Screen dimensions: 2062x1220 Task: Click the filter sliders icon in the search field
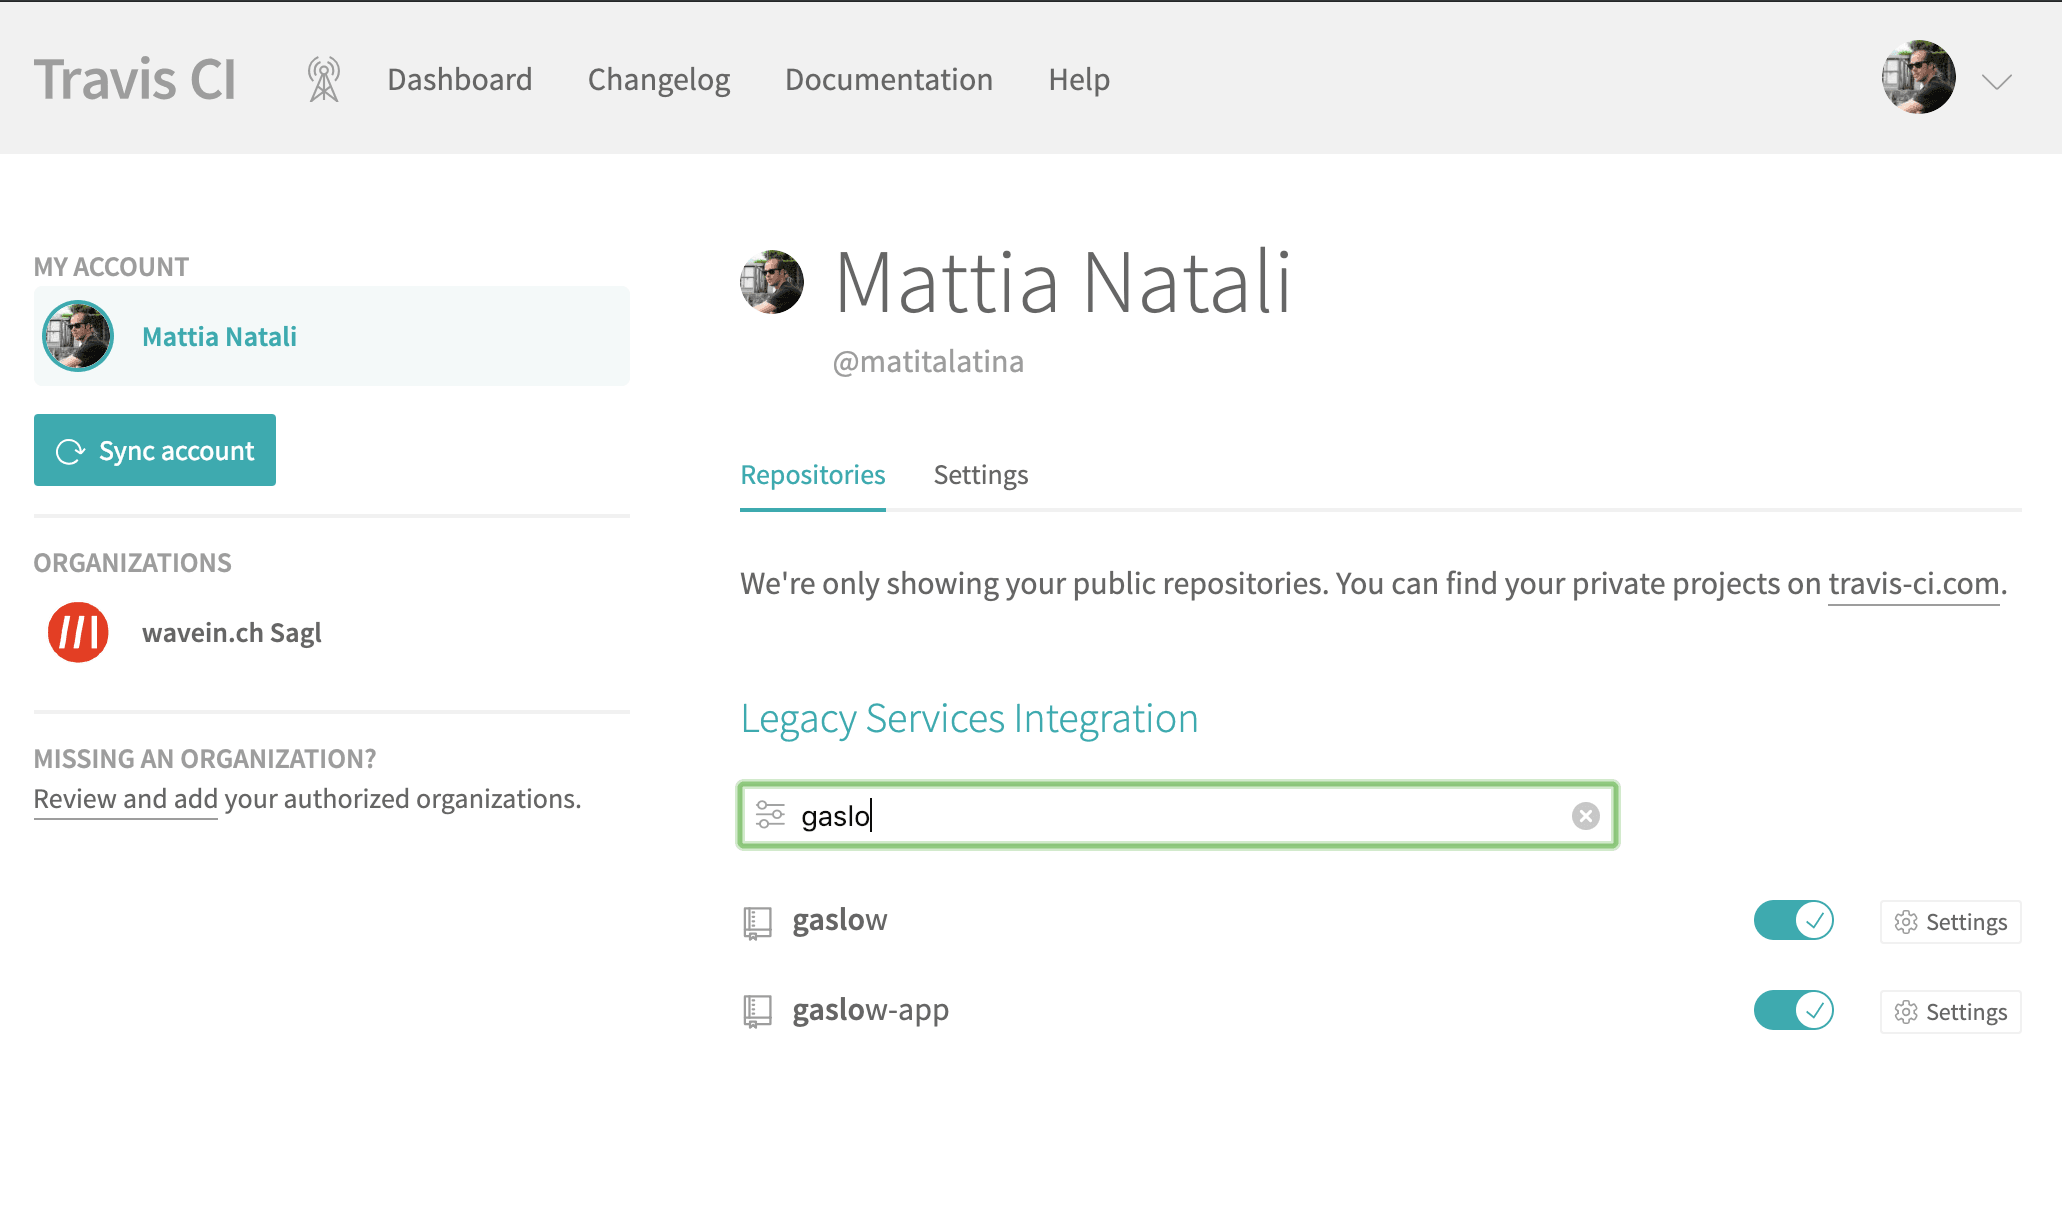(770, 815)
